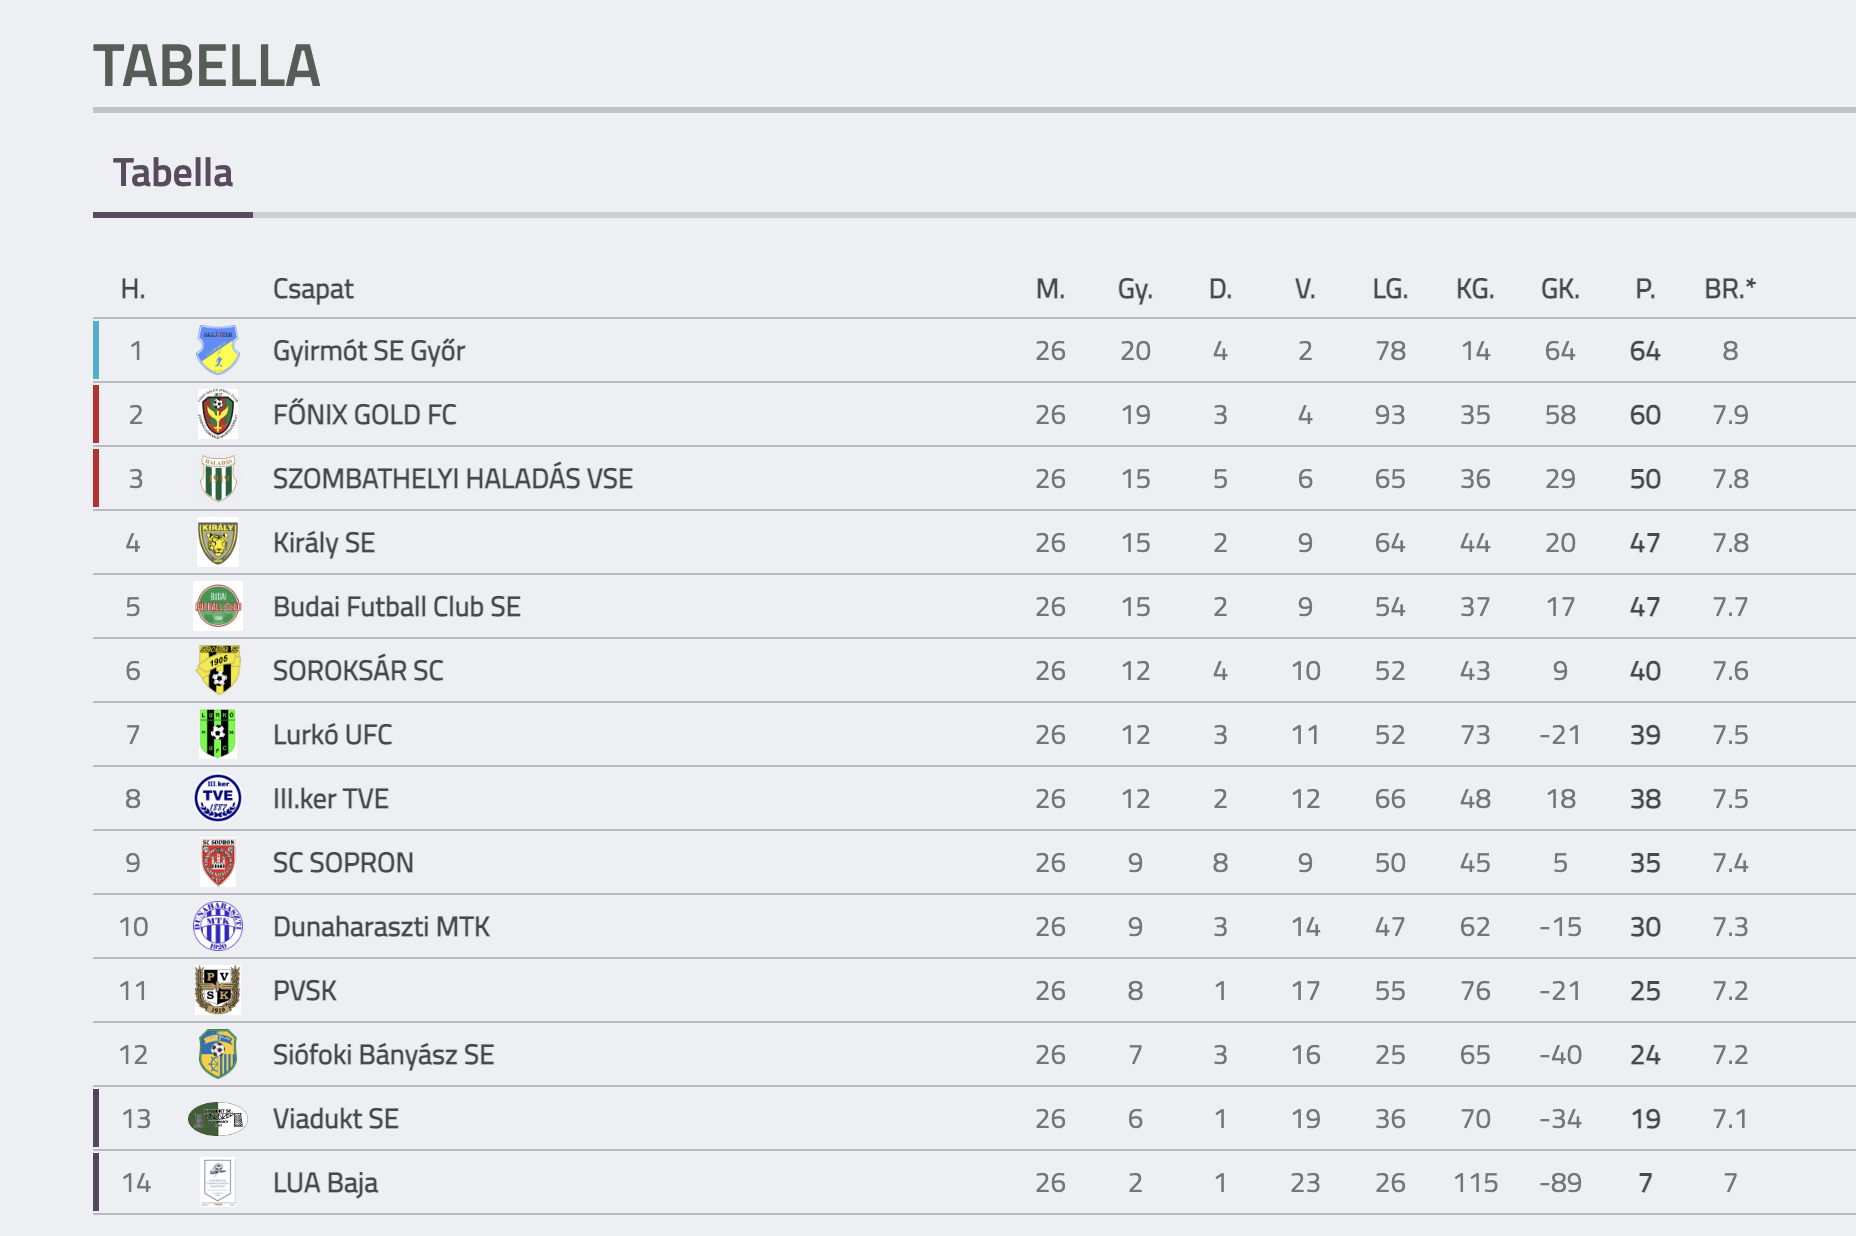Click the III.ker TVE round logo
This screenshot has height=1236, width=1856.
pyautogui.click(x=218, y=798)
